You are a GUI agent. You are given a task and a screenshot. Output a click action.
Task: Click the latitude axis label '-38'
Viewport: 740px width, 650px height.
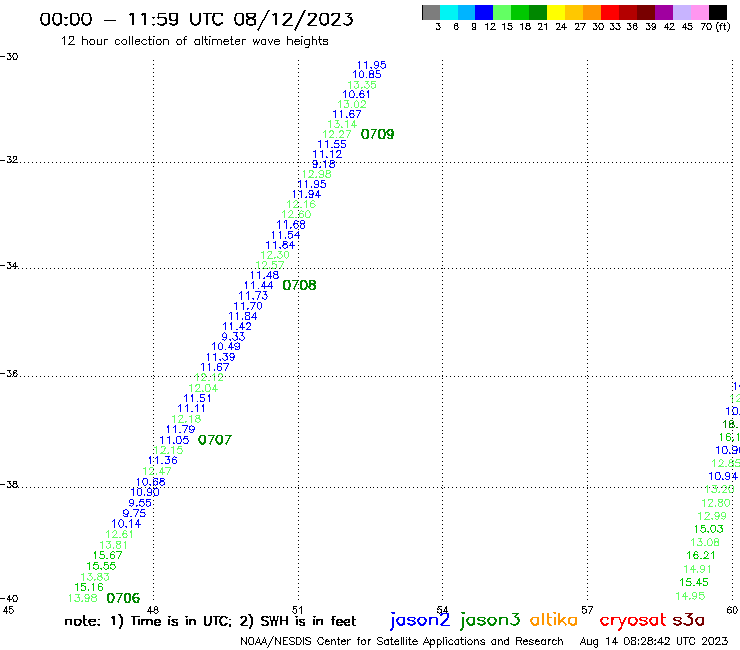click(9, 485)
